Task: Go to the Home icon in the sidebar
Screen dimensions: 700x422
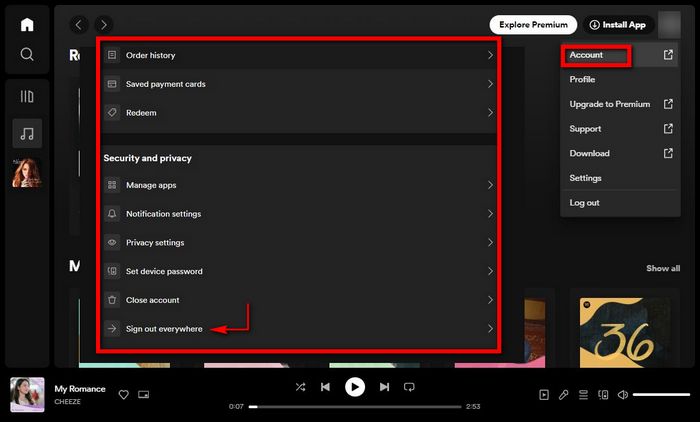Action: point(27,25)
